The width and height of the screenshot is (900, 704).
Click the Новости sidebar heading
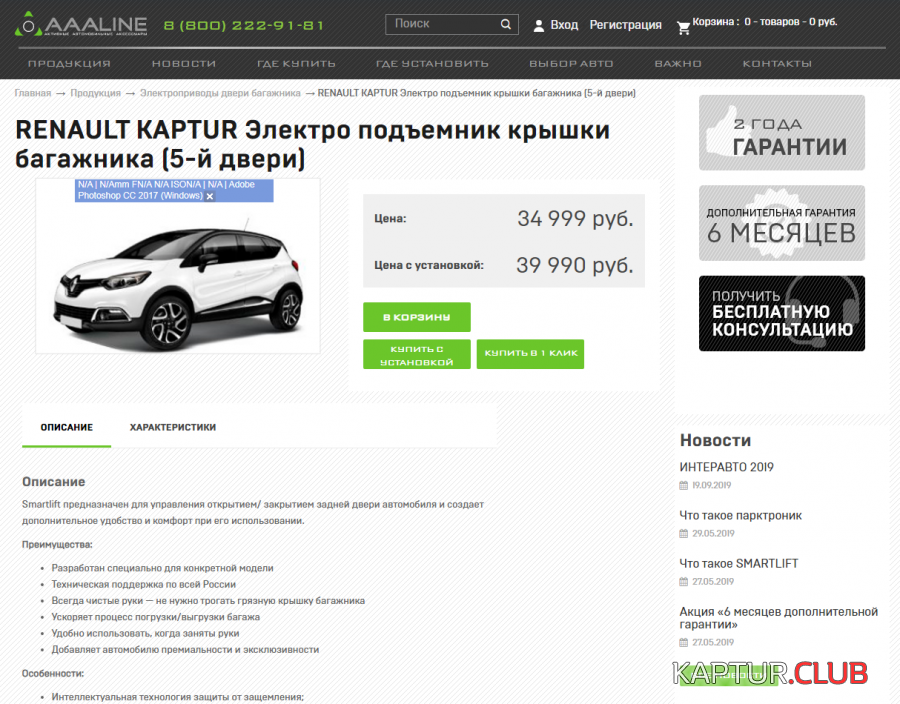(715, 440)
